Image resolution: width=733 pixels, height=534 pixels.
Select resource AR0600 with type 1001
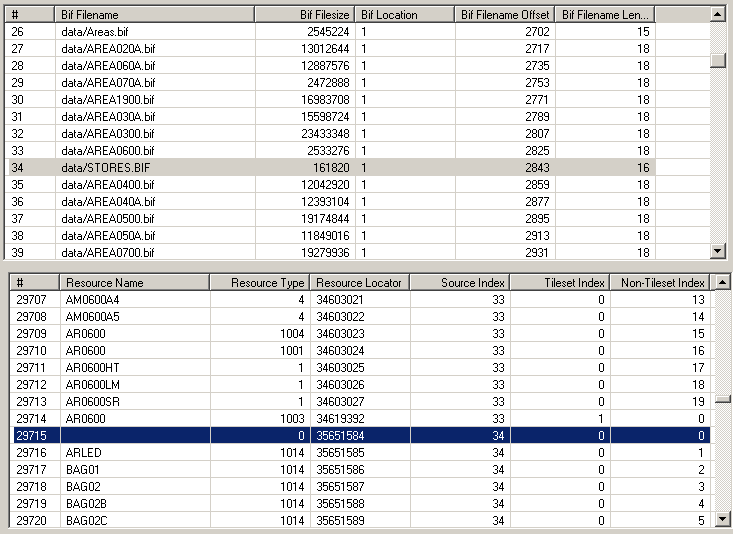[360, 351]
